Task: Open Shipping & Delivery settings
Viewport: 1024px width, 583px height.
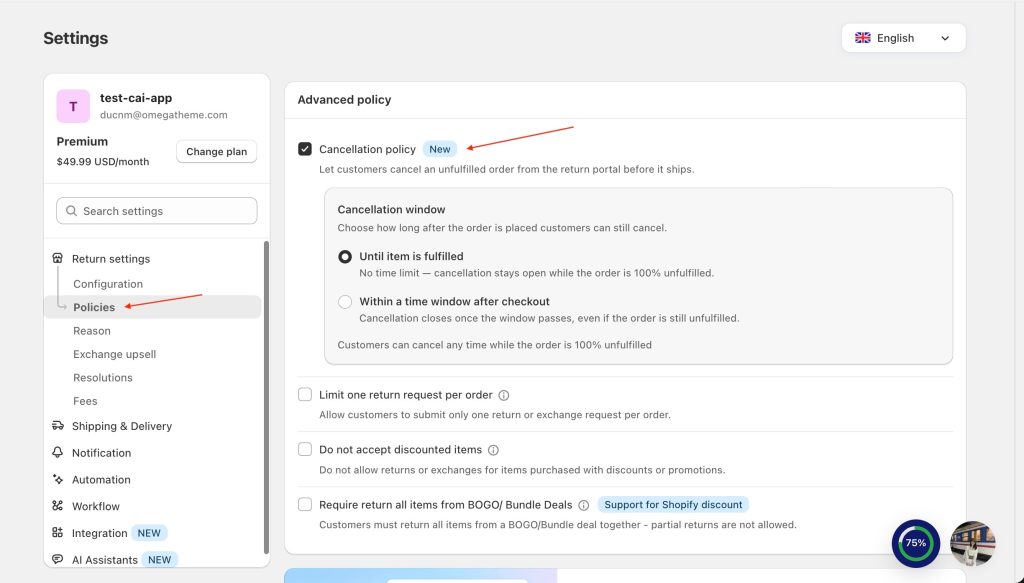Action: click(x=122, y=426)
